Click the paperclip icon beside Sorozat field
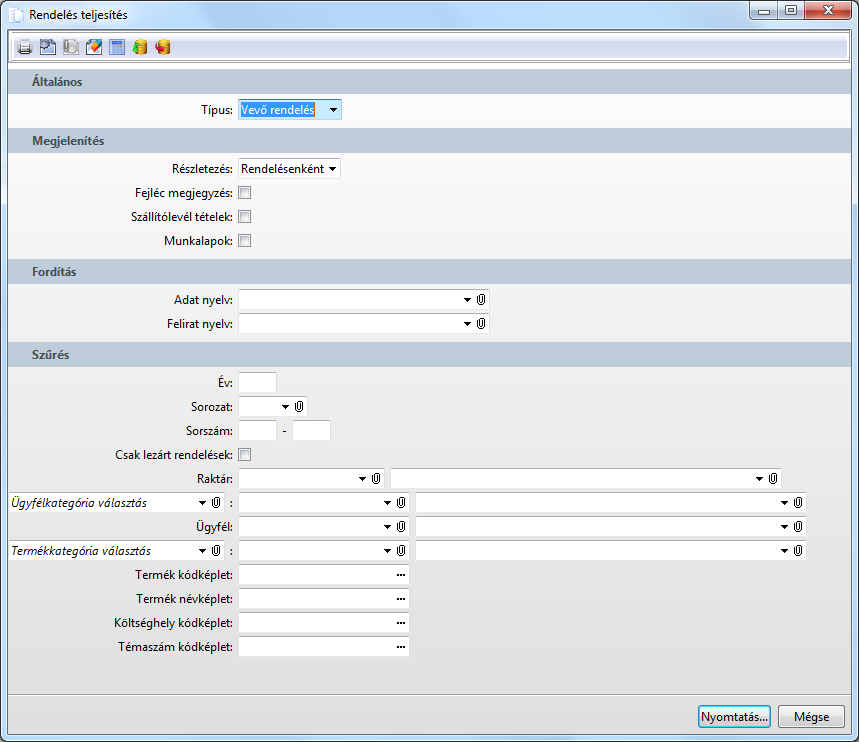 [299, 406]
